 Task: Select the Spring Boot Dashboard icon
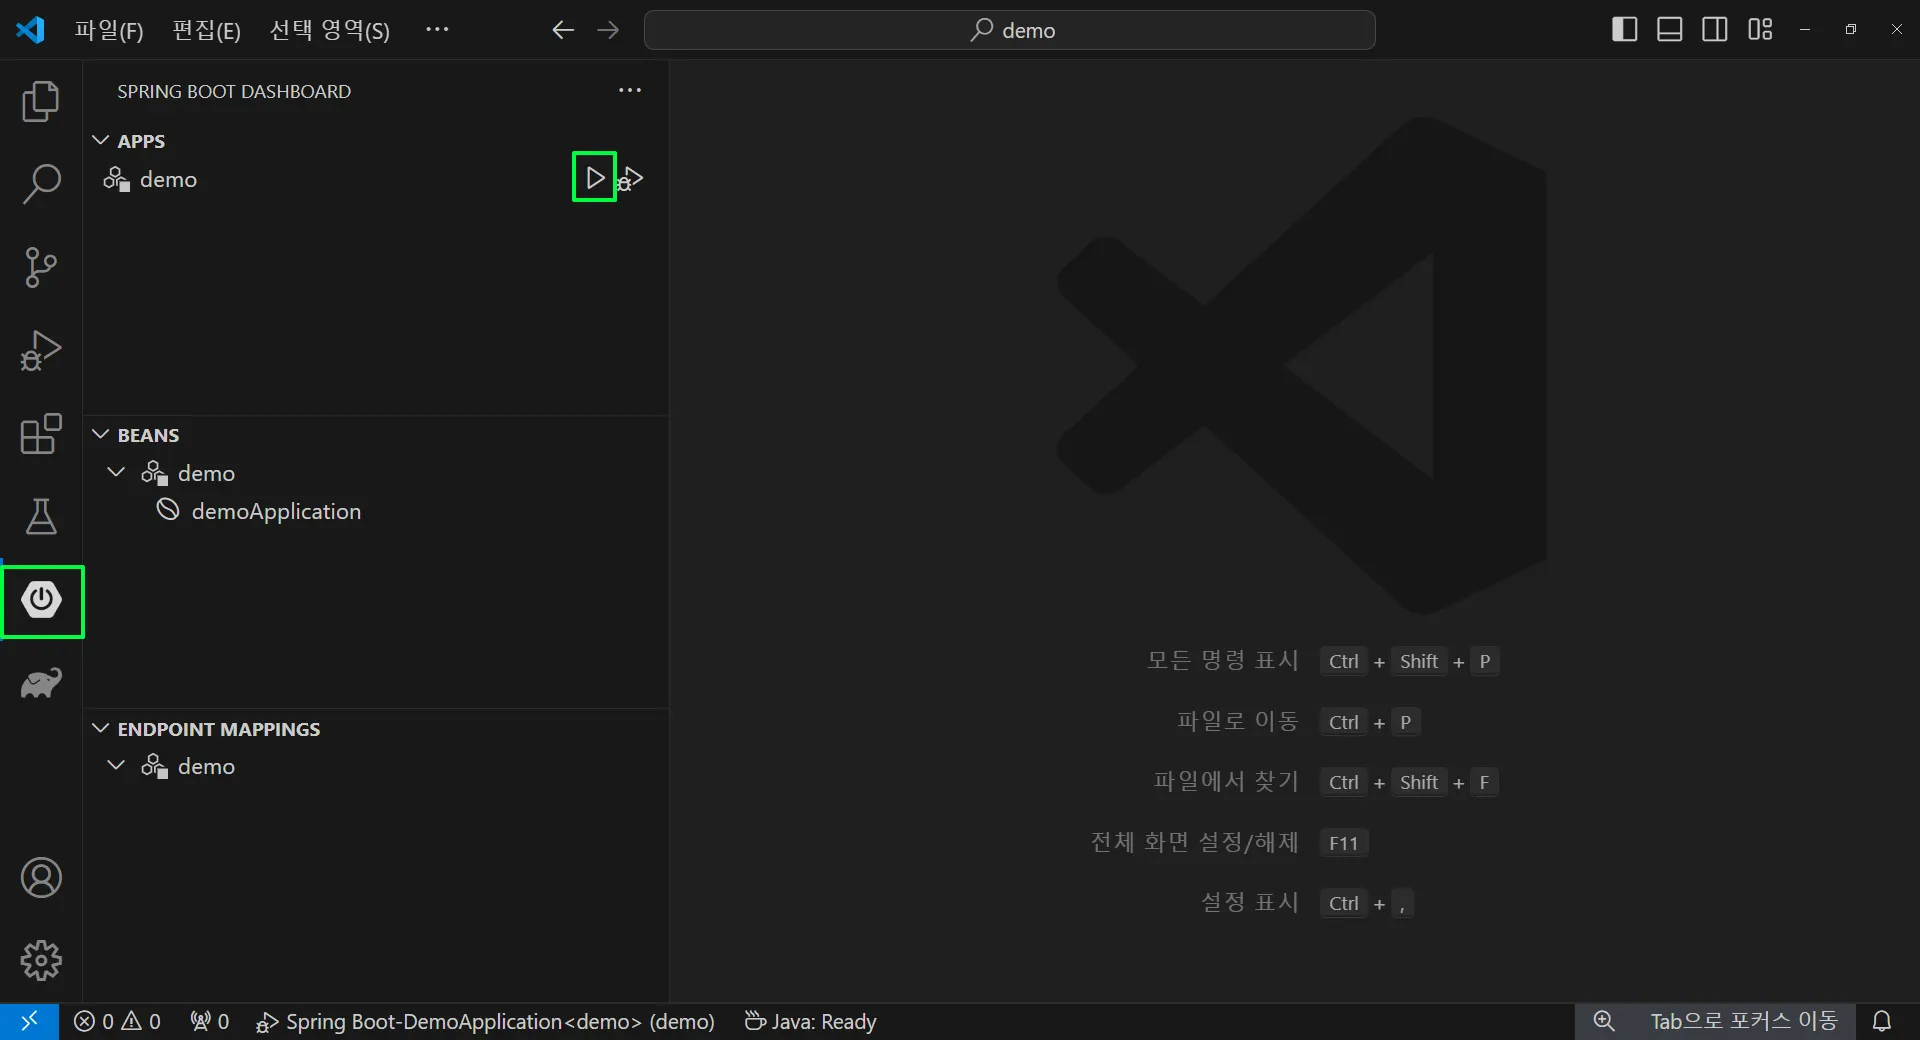point(42,600)
